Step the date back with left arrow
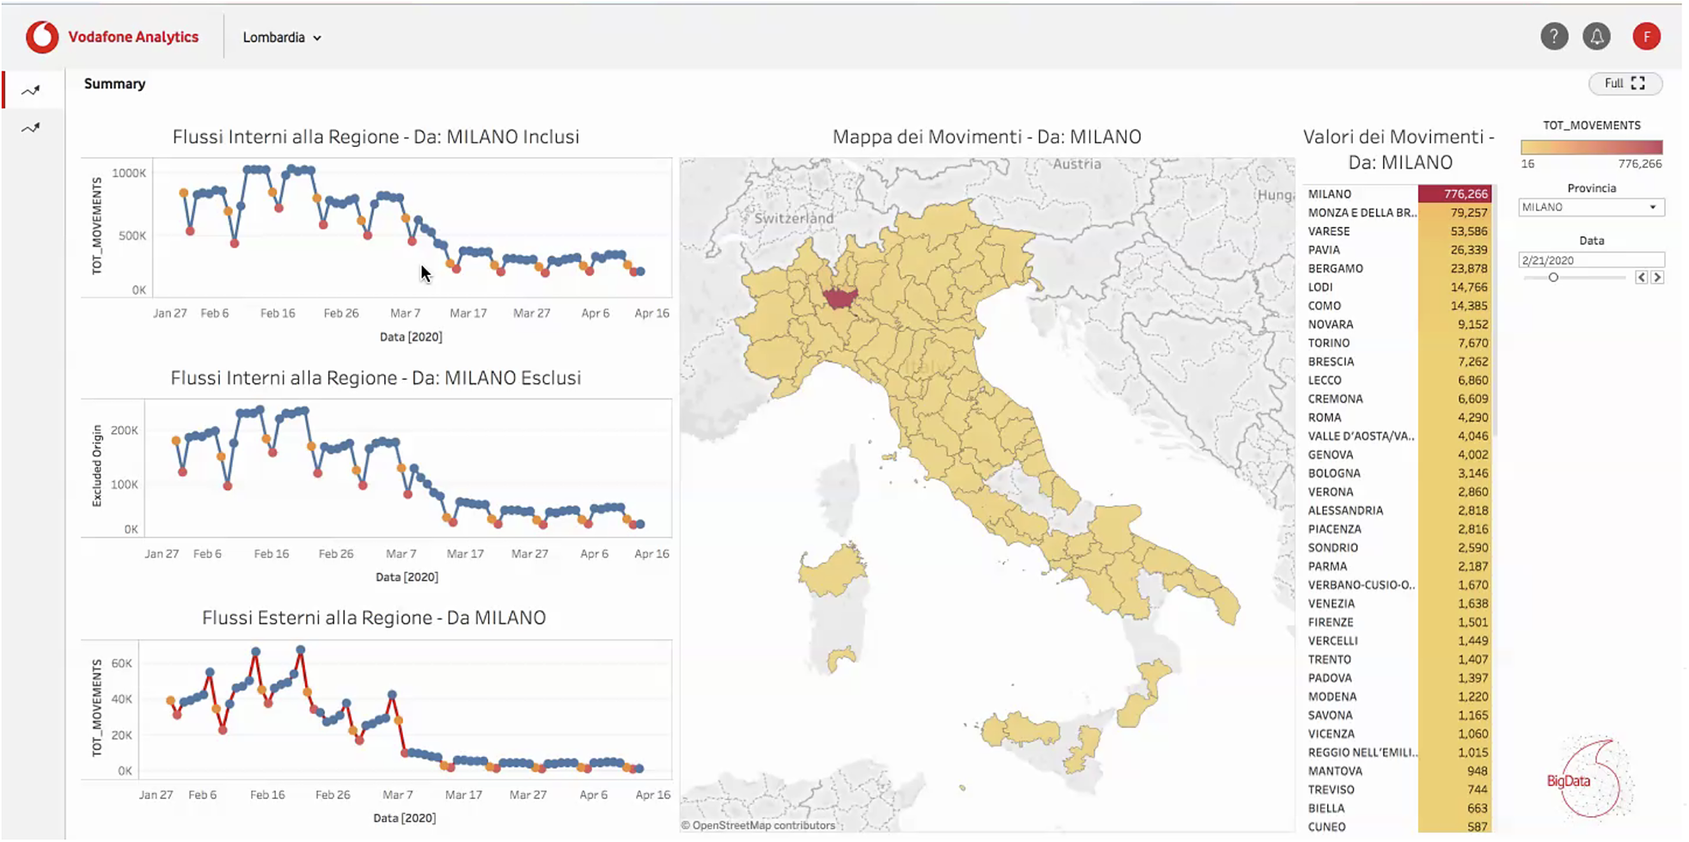This screenshot has width=1689, height=842. tap(1641, 278)
